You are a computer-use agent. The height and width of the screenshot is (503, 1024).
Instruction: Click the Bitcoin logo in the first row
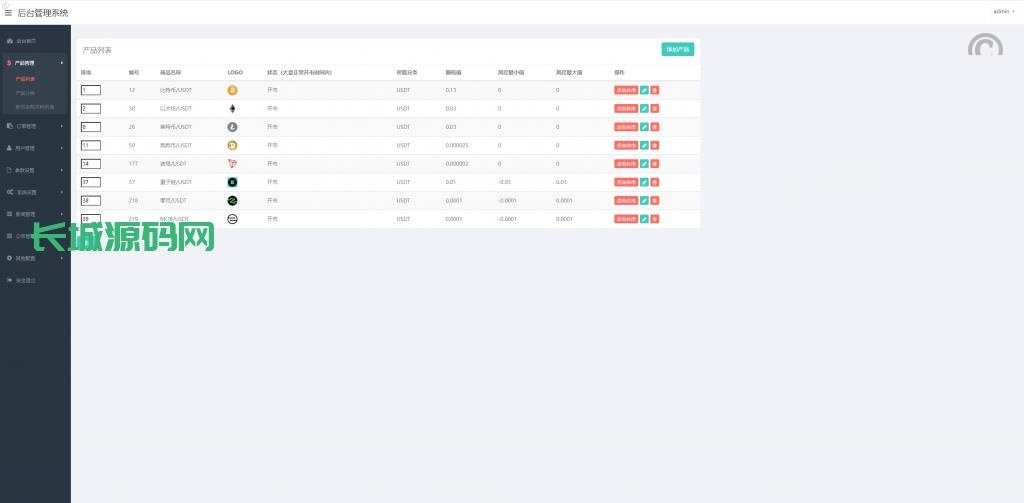tap(232, 90)
